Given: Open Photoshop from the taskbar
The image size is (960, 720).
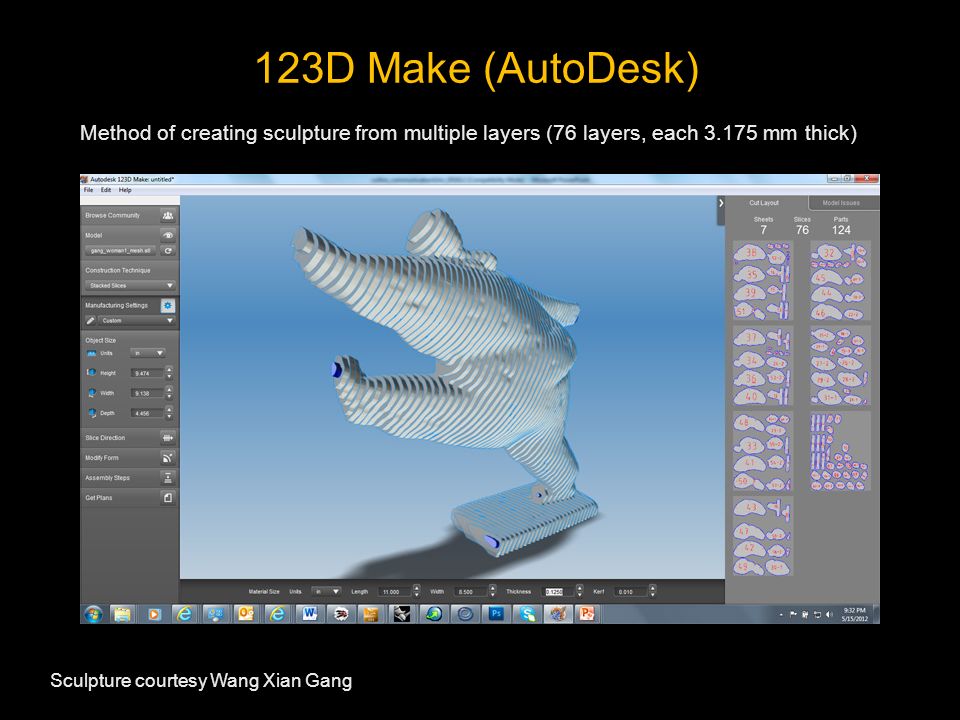Looking at the screenshot, I should (x=496, y=613).
